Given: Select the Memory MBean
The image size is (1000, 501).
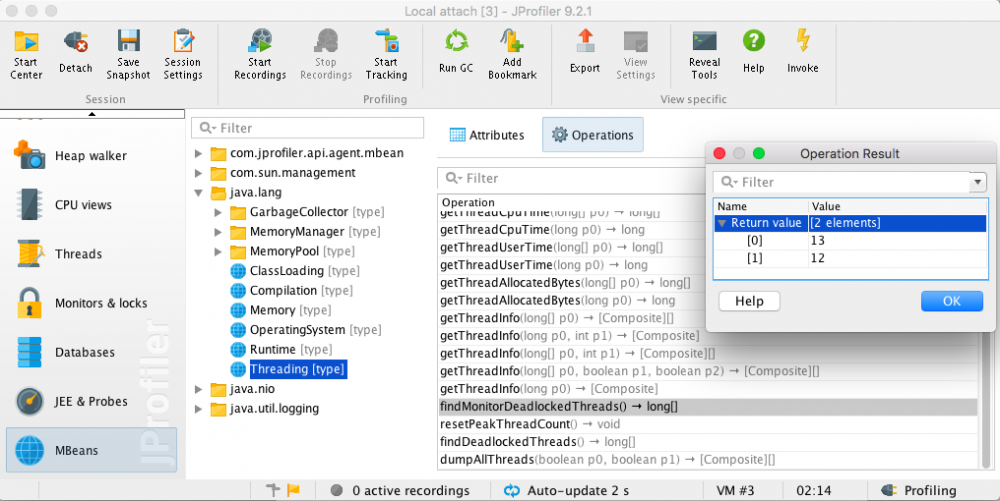Looking at the screenshot, I should click(x=281, y=310).
